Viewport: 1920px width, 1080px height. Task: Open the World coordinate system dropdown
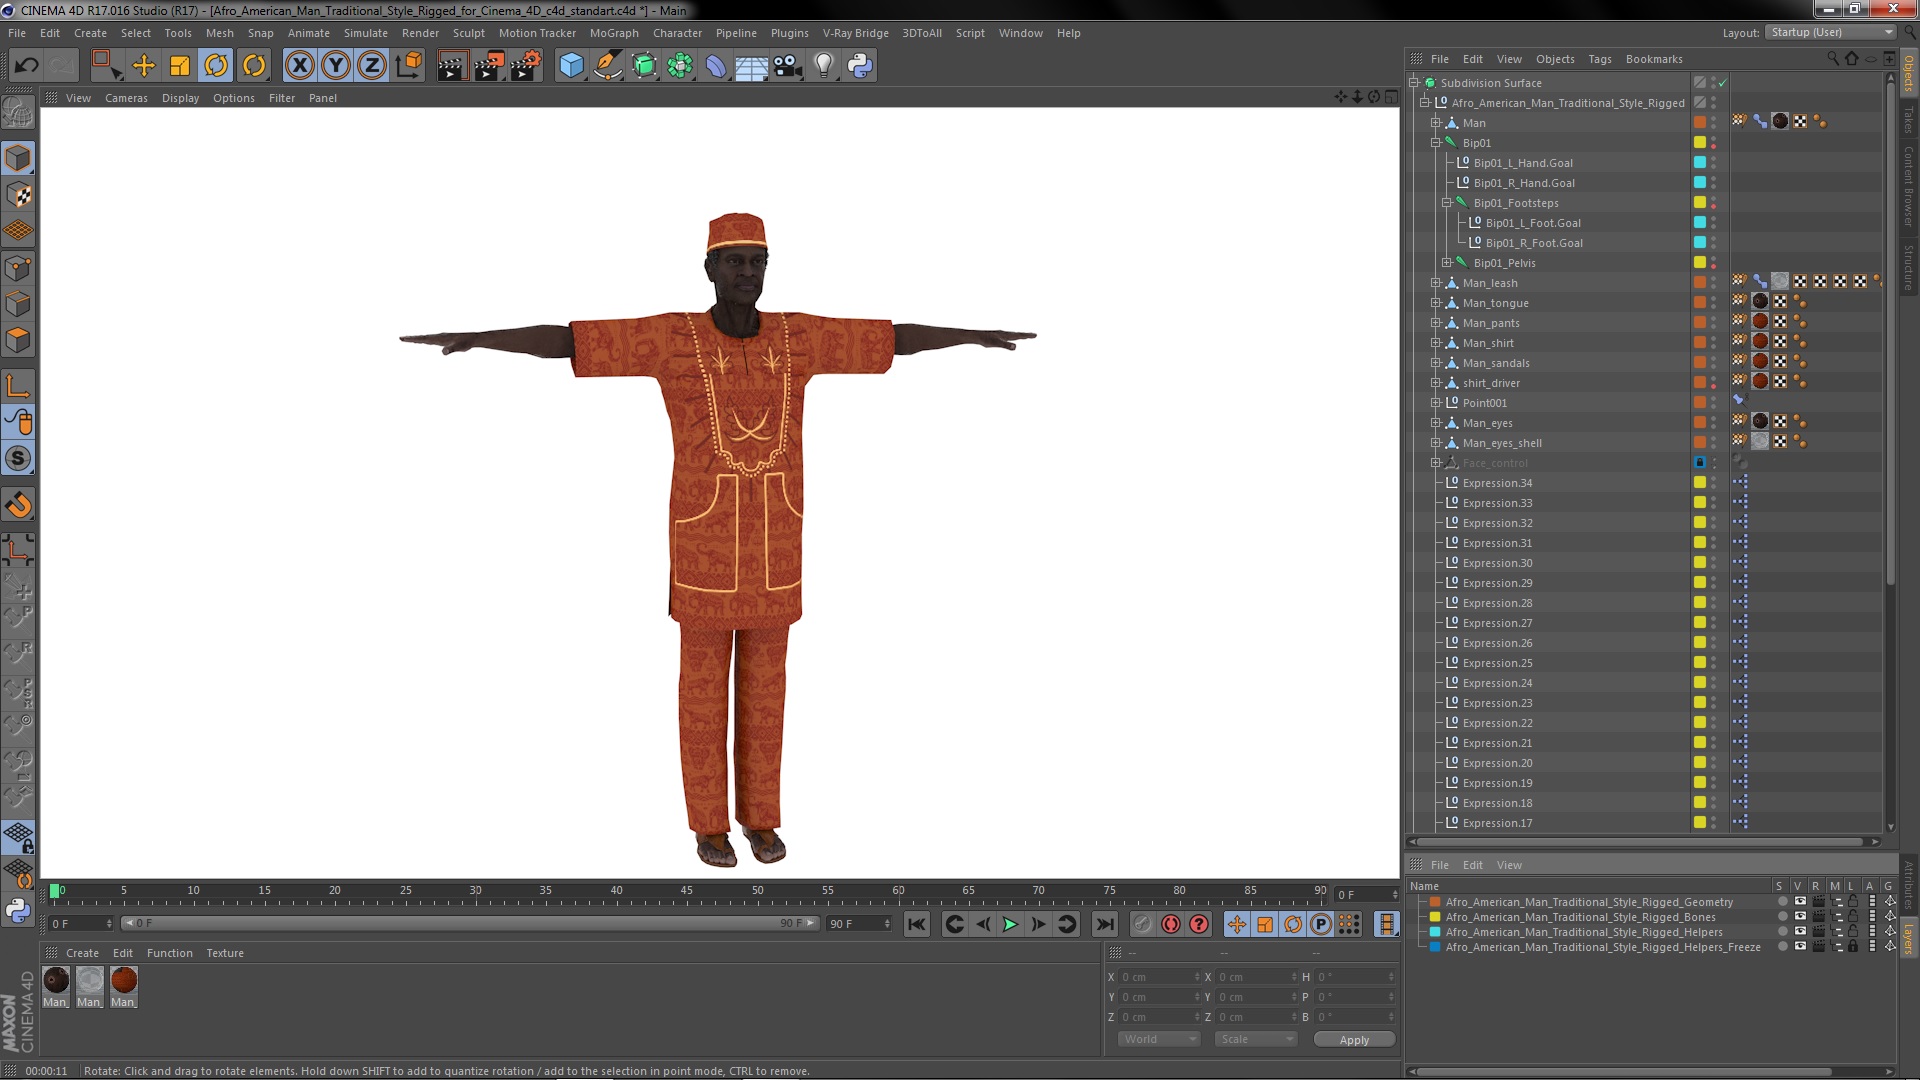[x=1158, y=1039]
